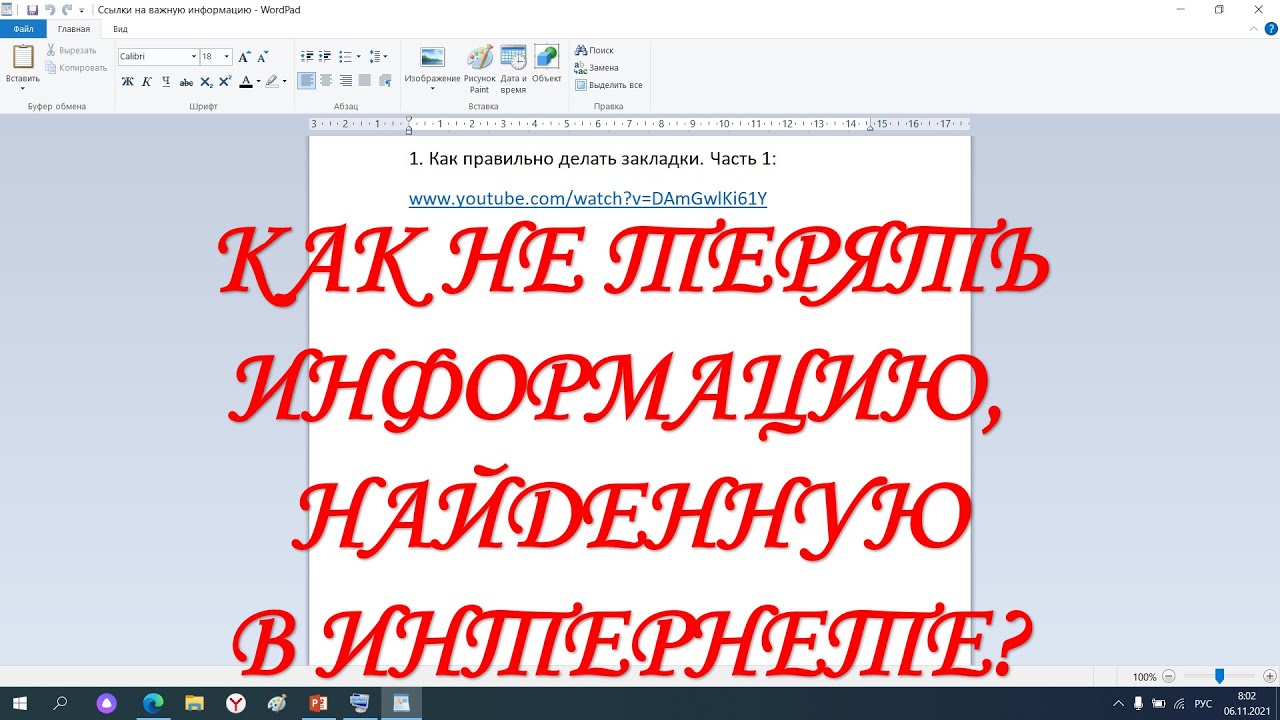Toggle strikethrough (abc) formatting
This screenshot has width=1280, height=720.
point(186,81)
